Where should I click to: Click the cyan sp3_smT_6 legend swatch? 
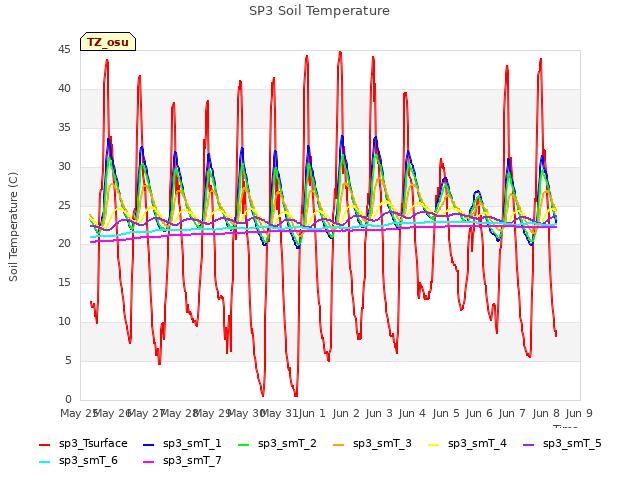pos(44,462)
